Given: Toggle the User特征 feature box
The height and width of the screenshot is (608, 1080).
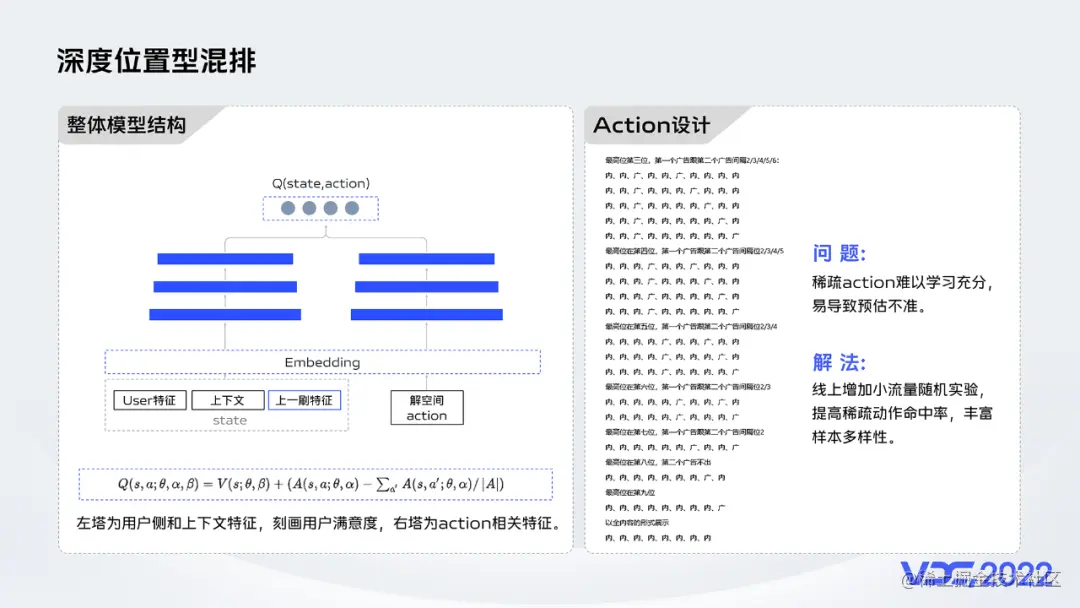Looking at the screenshot, I should (x=149, y=399).
